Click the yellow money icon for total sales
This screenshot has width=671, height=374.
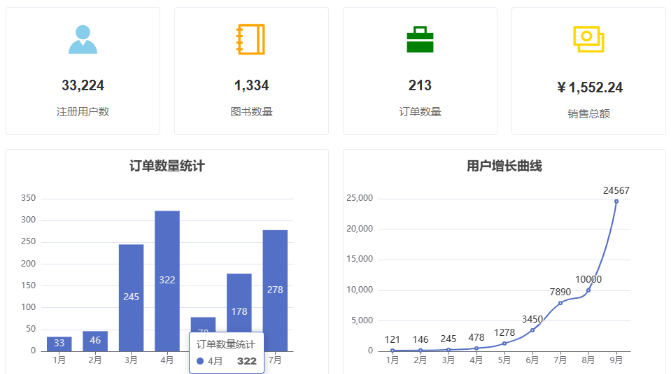click(x=588, y=39)
